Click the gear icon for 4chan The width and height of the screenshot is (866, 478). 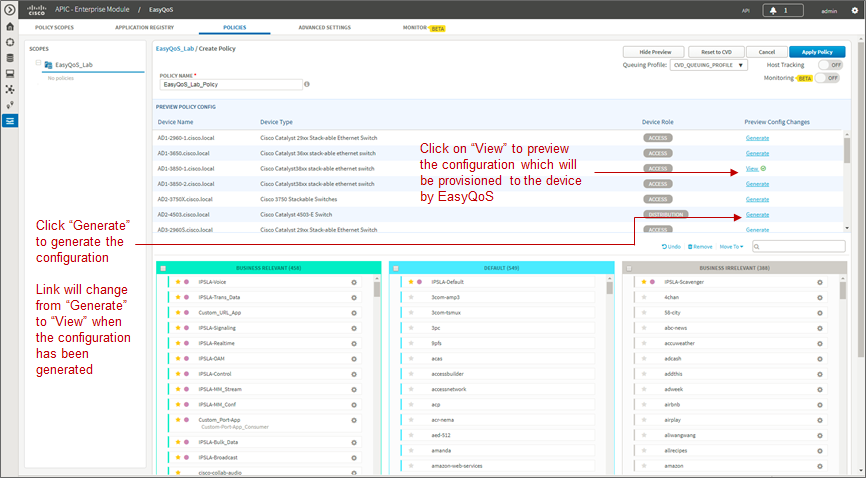tap(820, 298)
